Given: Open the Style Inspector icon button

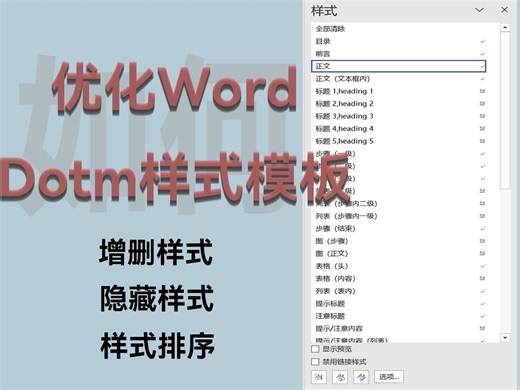Looking at the screenshot, I should (x=340, y=377).
